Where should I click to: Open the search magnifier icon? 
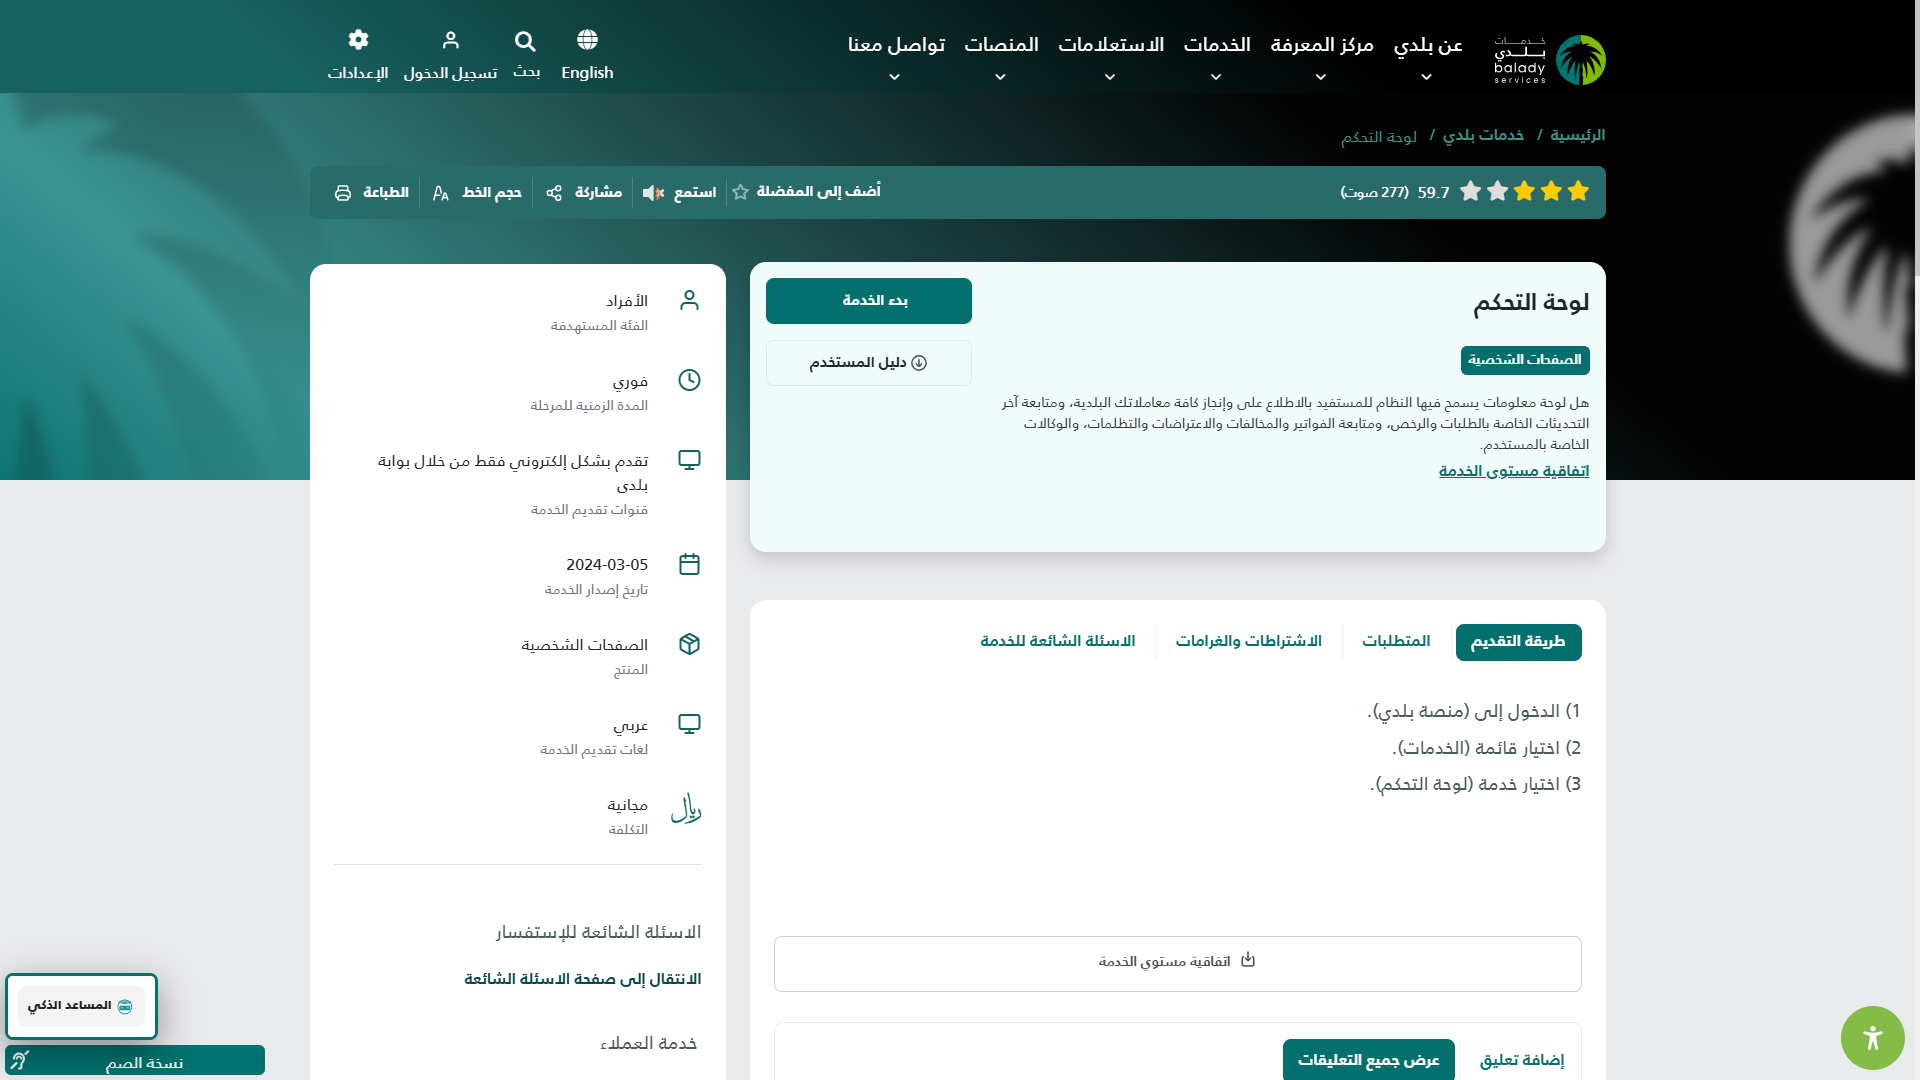pos(525,41)
